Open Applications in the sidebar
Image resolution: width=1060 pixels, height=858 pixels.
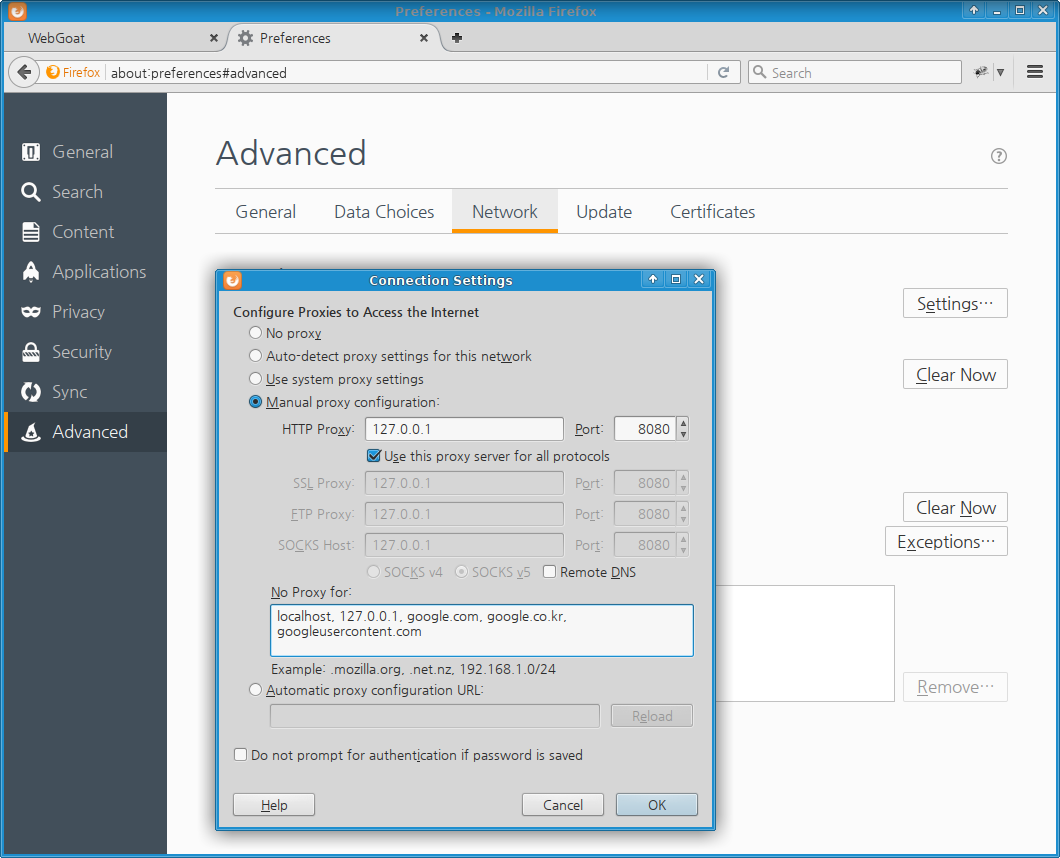tap(85, 271)
